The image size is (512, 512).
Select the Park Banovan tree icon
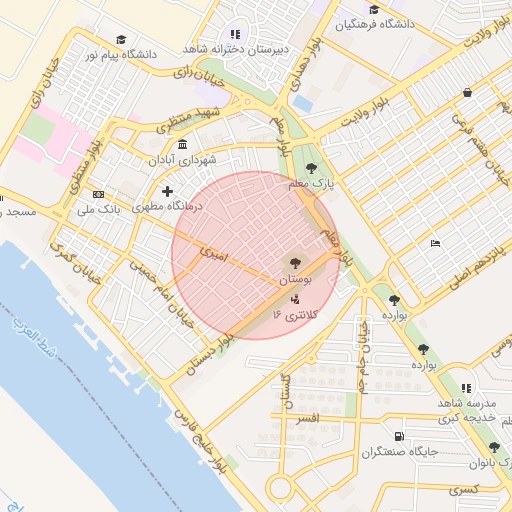point(494,447)
